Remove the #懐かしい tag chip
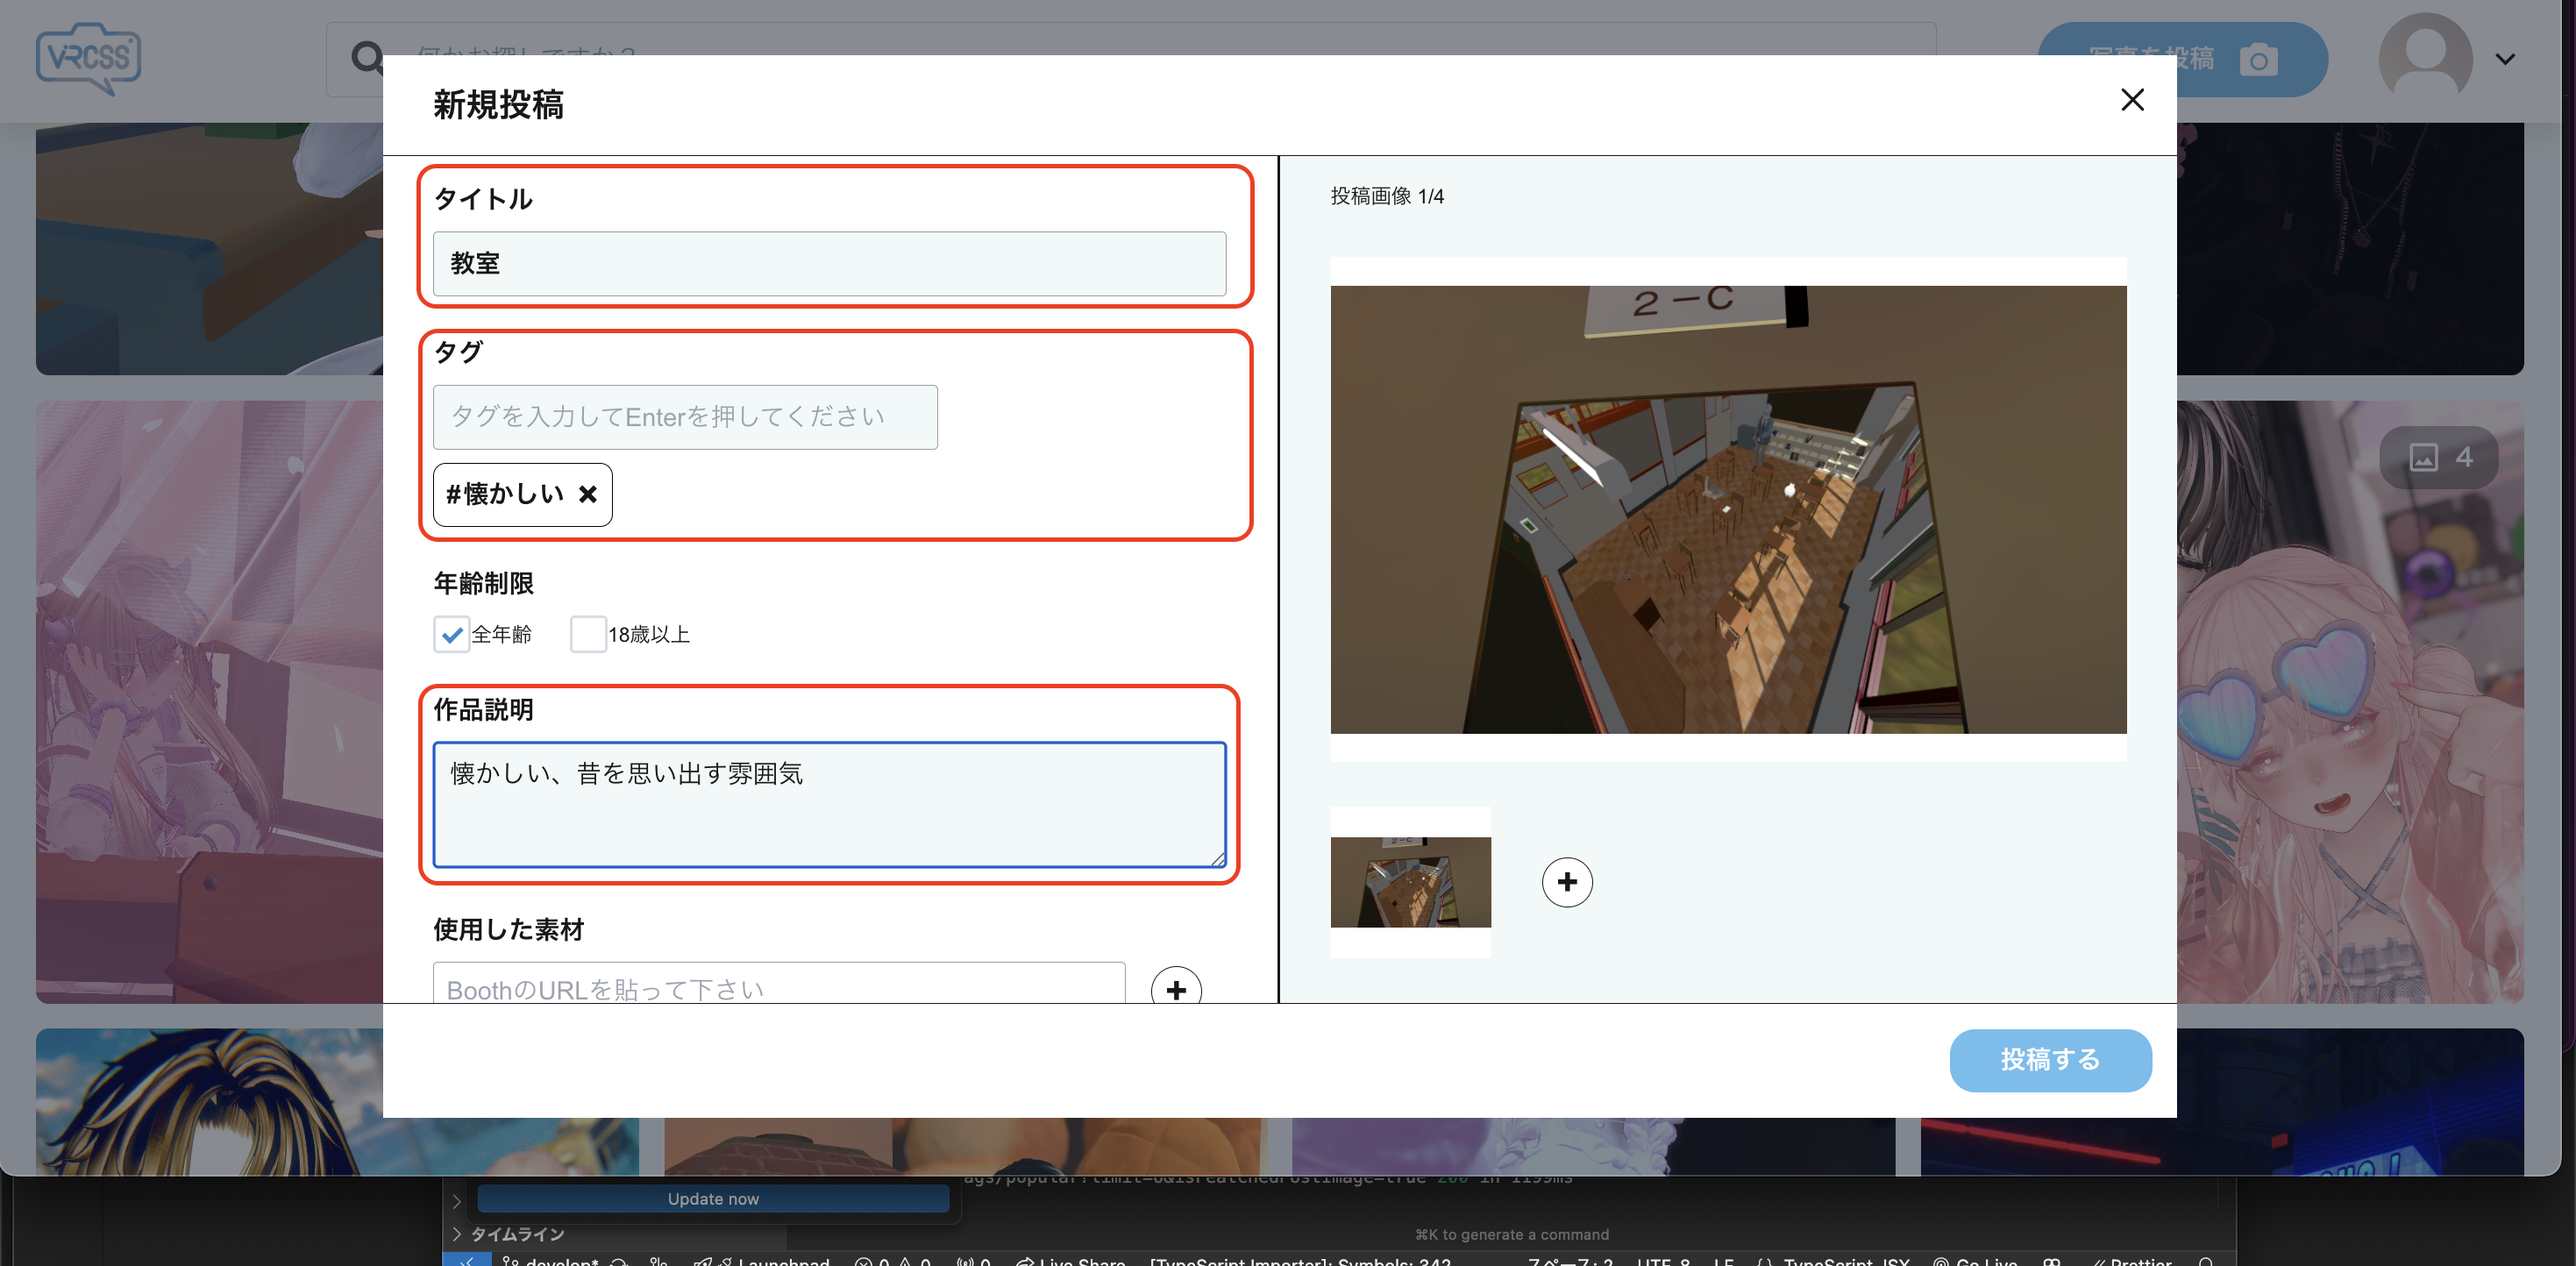Image resolution: width=2576 pixels, height=1266 pixels. coord(588,494)
